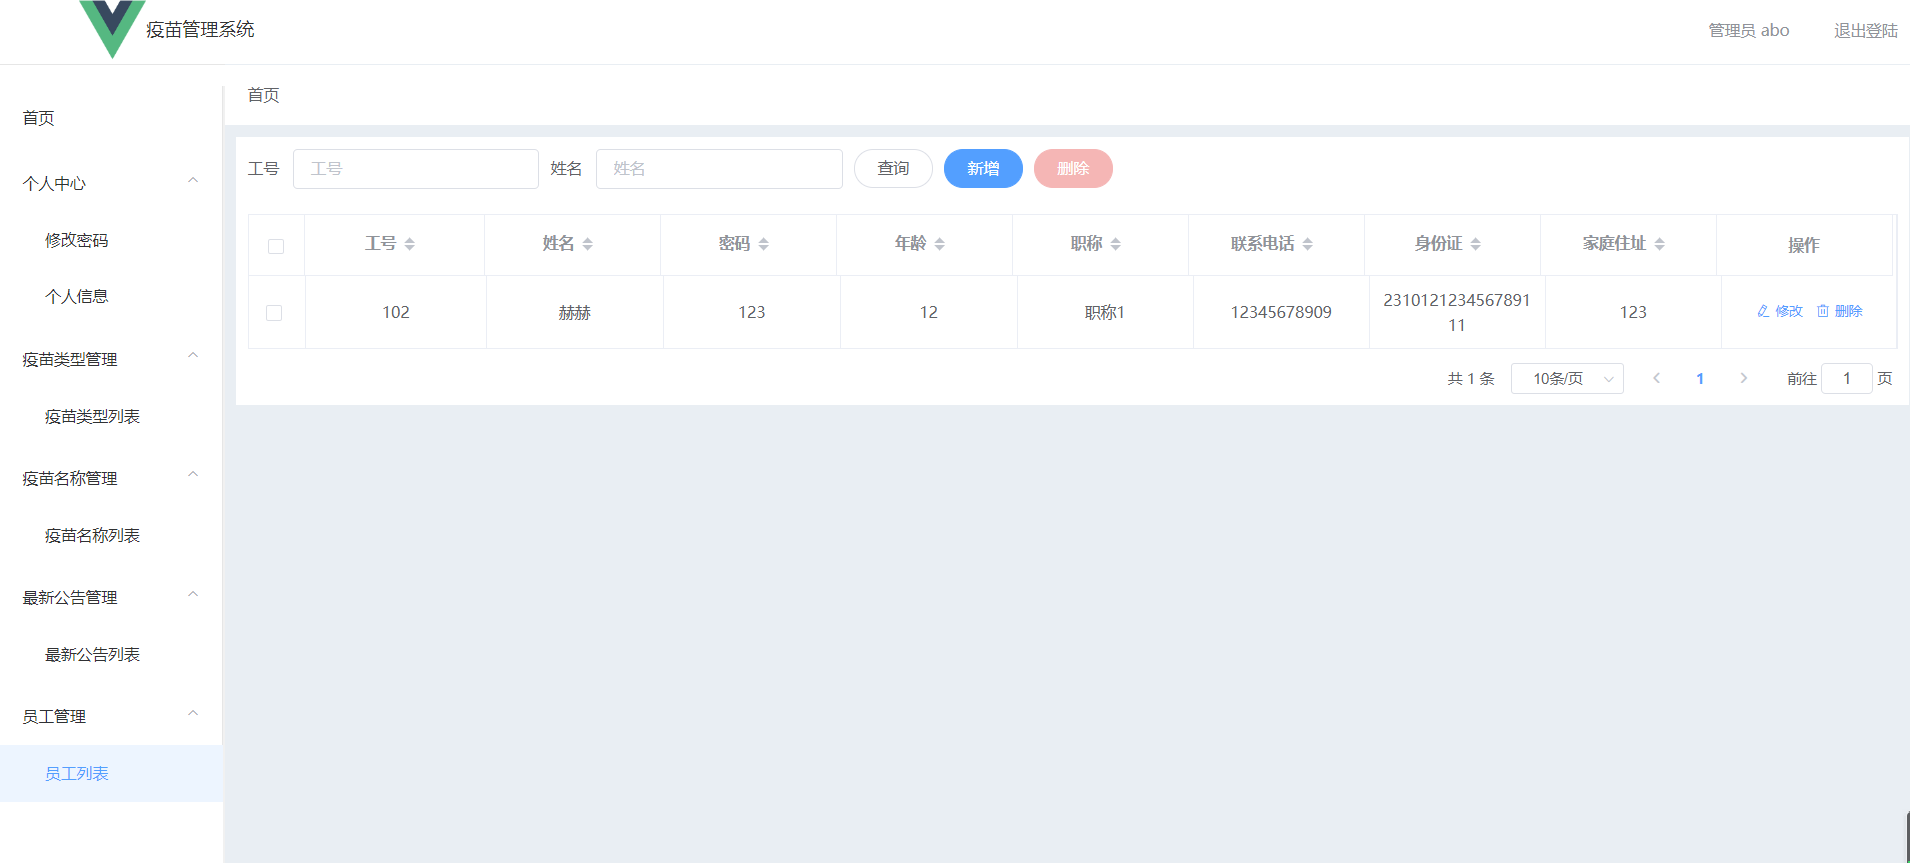
Task: Click the 疫苗管理系统 title text
Action: point(200,30)
